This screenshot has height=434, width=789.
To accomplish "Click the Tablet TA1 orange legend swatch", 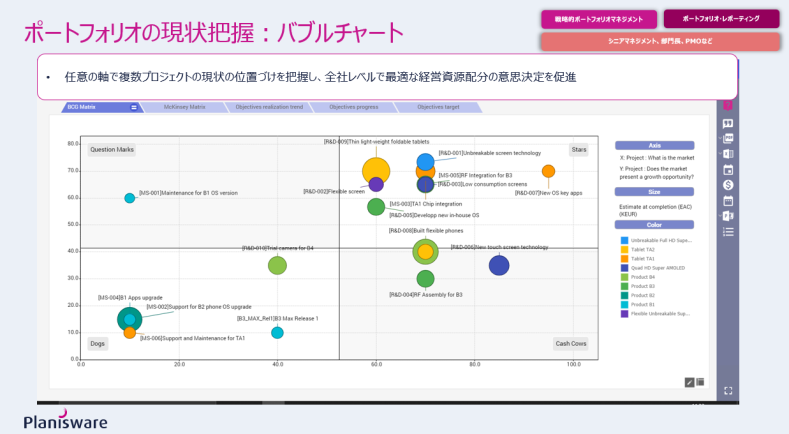I will tap(624, 259).
